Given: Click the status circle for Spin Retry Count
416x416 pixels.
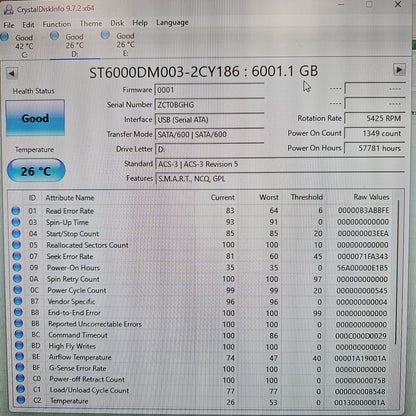Looking at the screenshot, I should click(17, 279).
